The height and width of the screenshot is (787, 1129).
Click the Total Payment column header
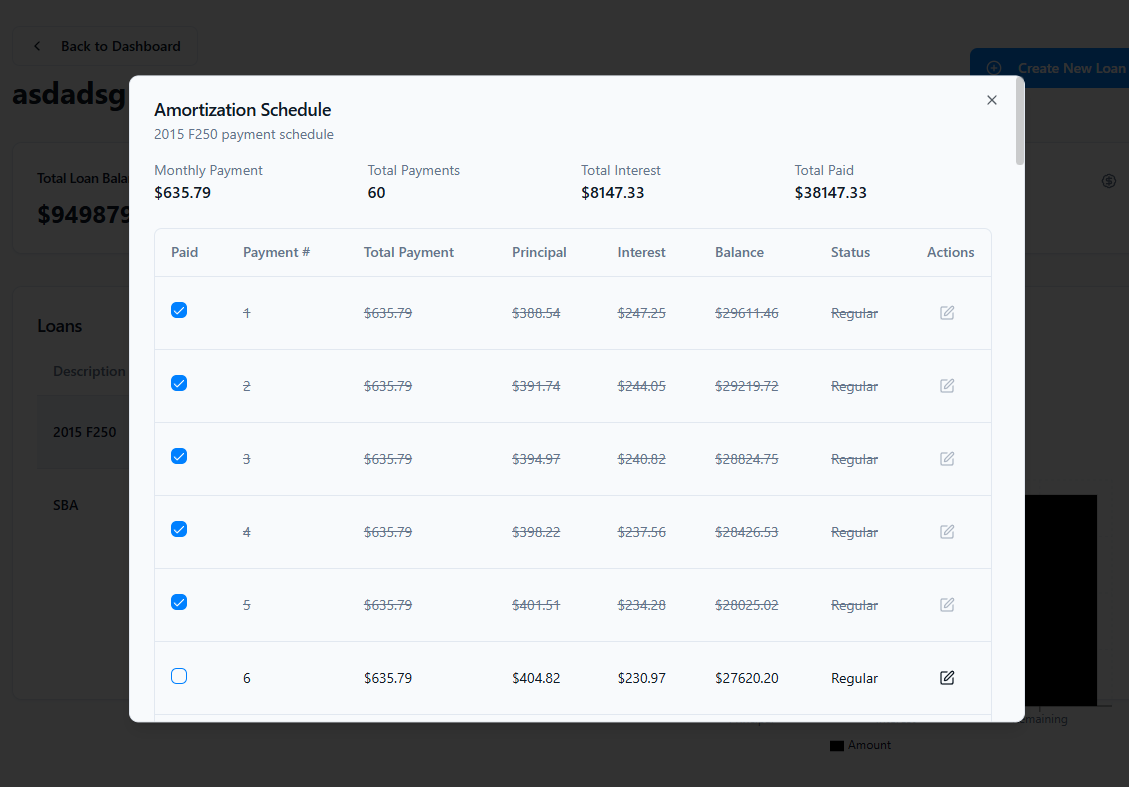point(408,253)
